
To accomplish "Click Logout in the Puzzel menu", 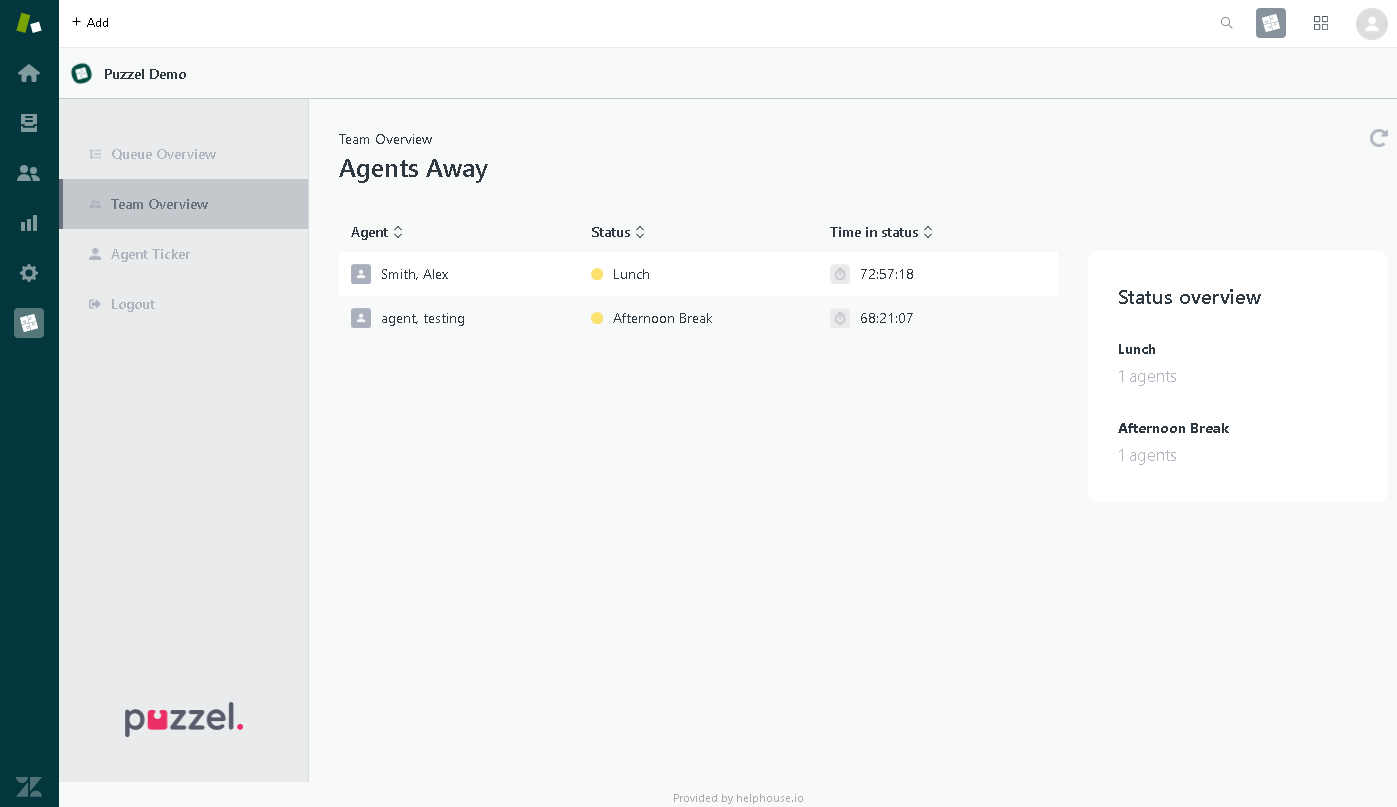I will [132, 304].
